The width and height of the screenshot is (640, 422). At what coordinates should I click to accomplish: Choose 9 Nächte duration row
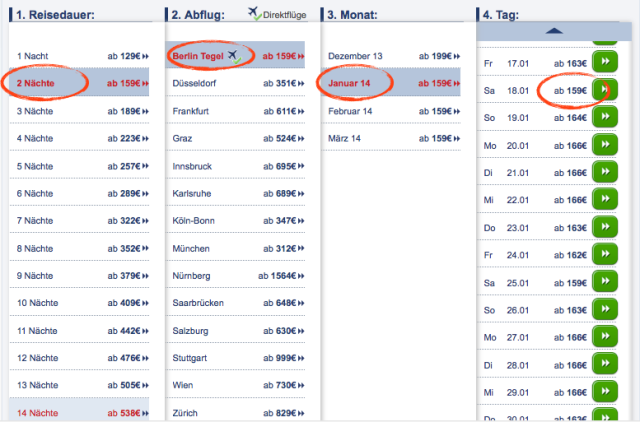pyautogui.click(x=79, y=276)
